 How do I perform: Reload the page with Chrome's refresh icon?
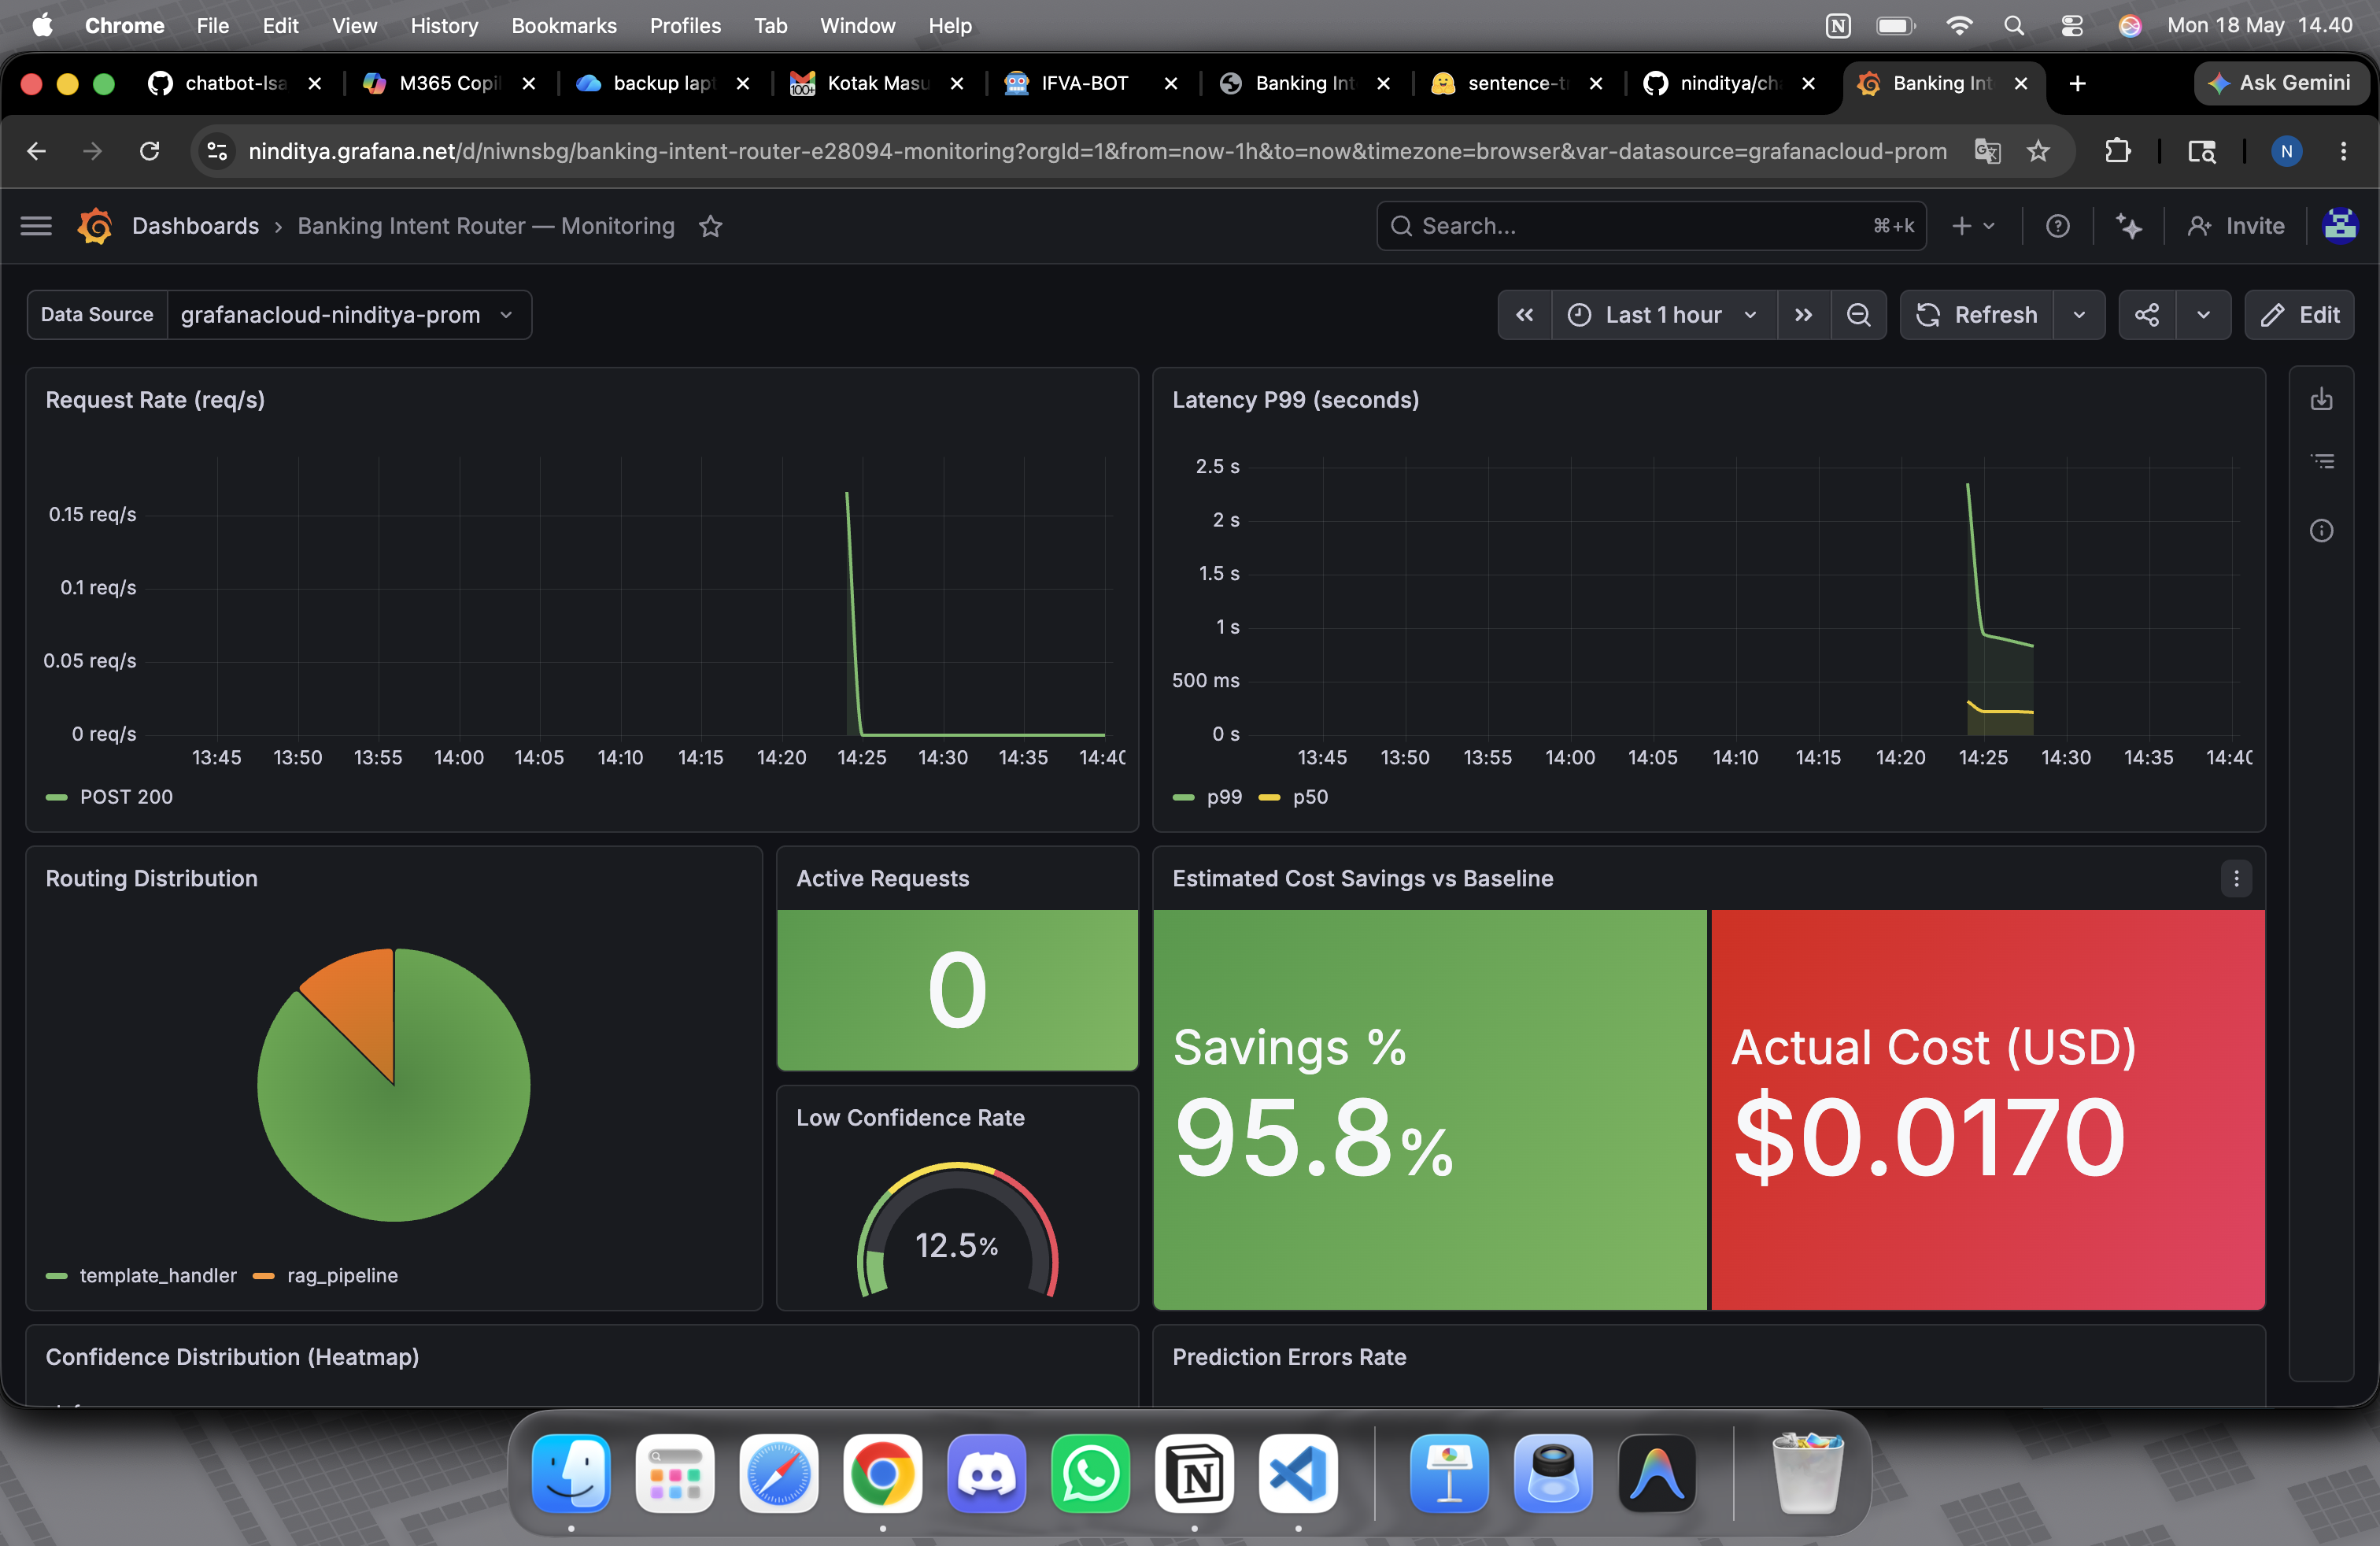(149, 151)
